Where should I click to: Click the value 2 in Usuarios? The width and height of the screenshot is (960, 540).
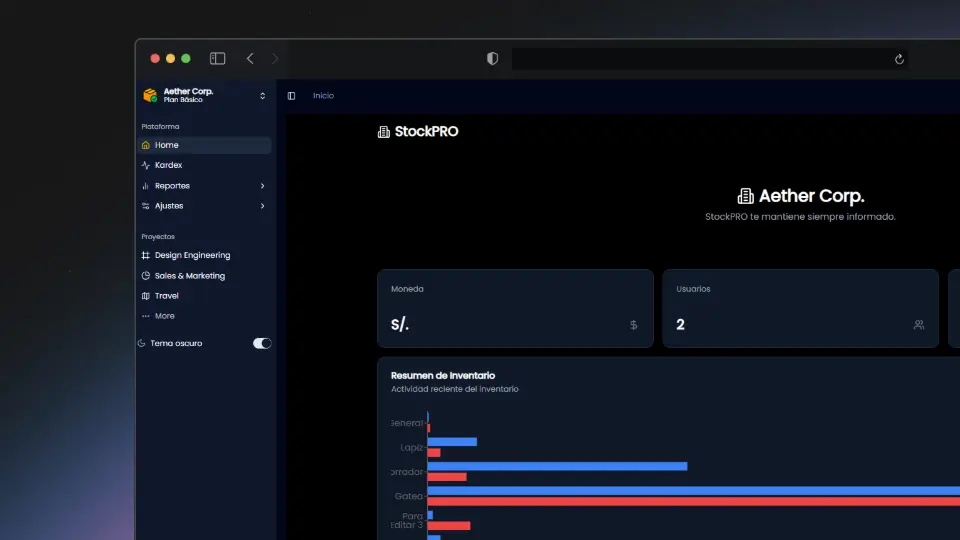click(x=680, y=325)
